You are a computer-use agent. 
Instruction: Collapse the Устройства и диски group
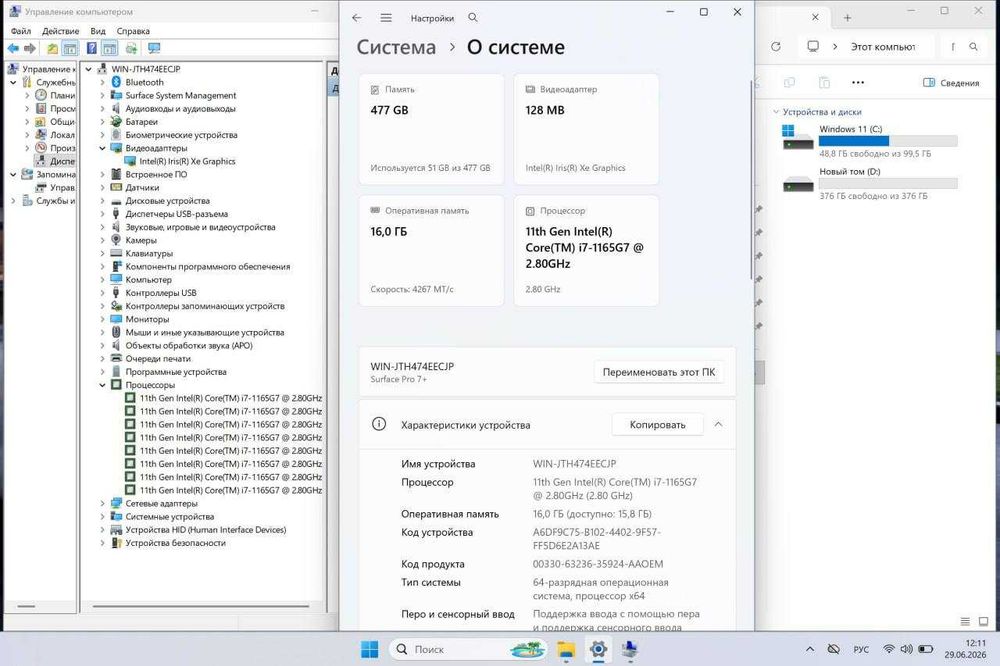click(x=776, y=112)
